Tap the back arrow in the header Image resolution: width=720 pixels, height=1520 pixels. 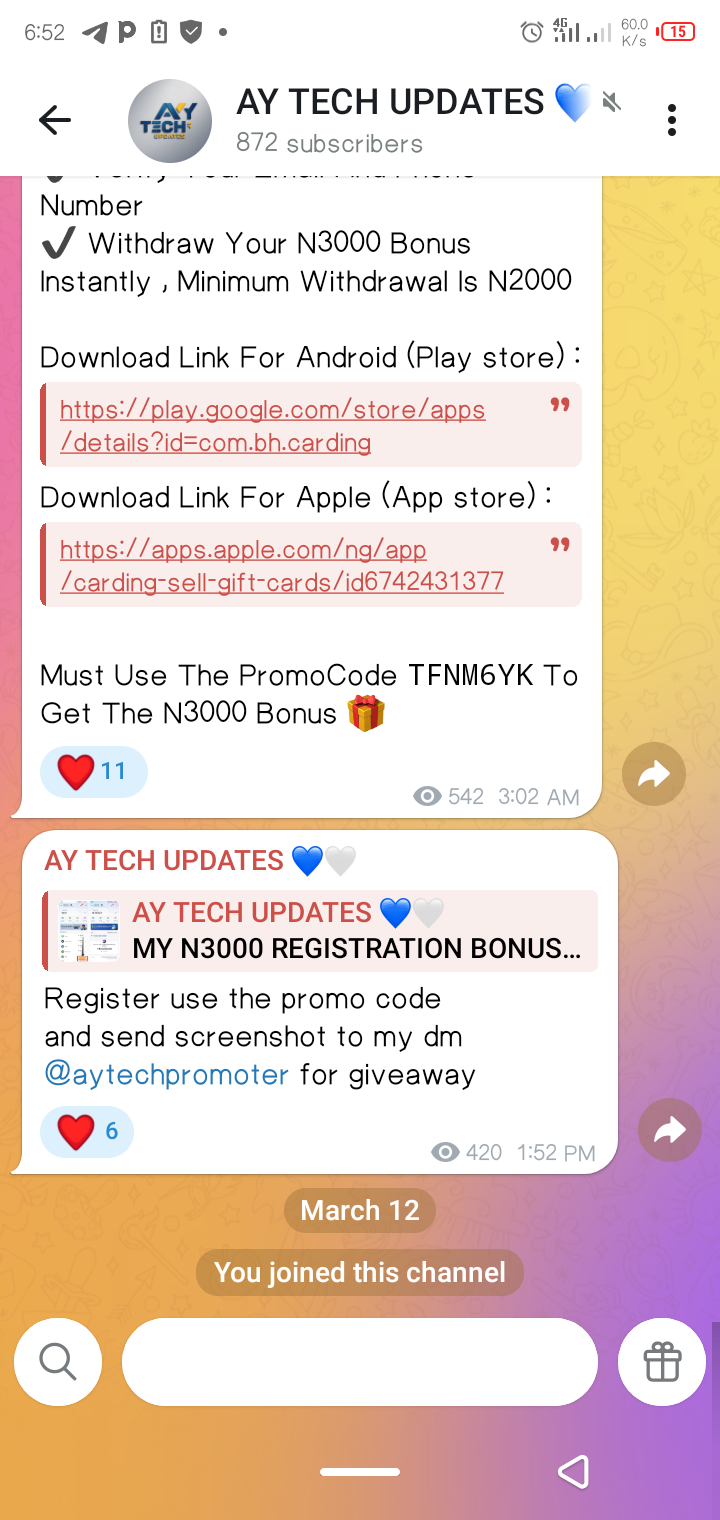55,121
